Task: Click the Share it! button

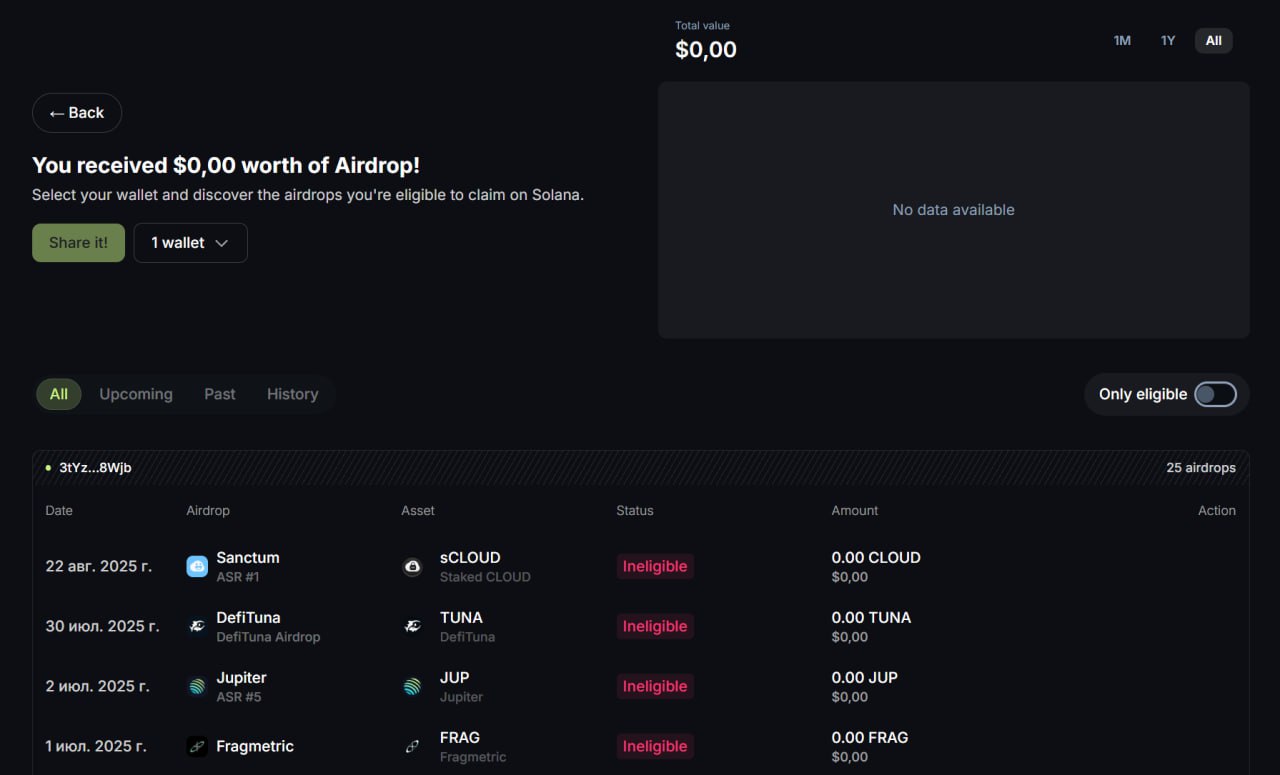Action: point(78,243)
